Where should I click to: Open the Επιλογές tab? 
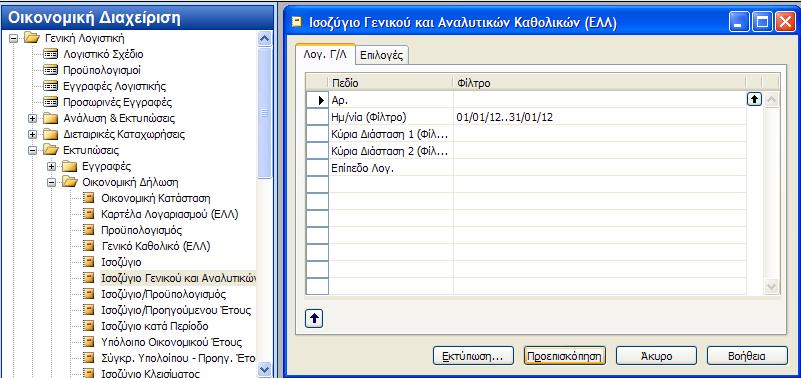[382, 56]
